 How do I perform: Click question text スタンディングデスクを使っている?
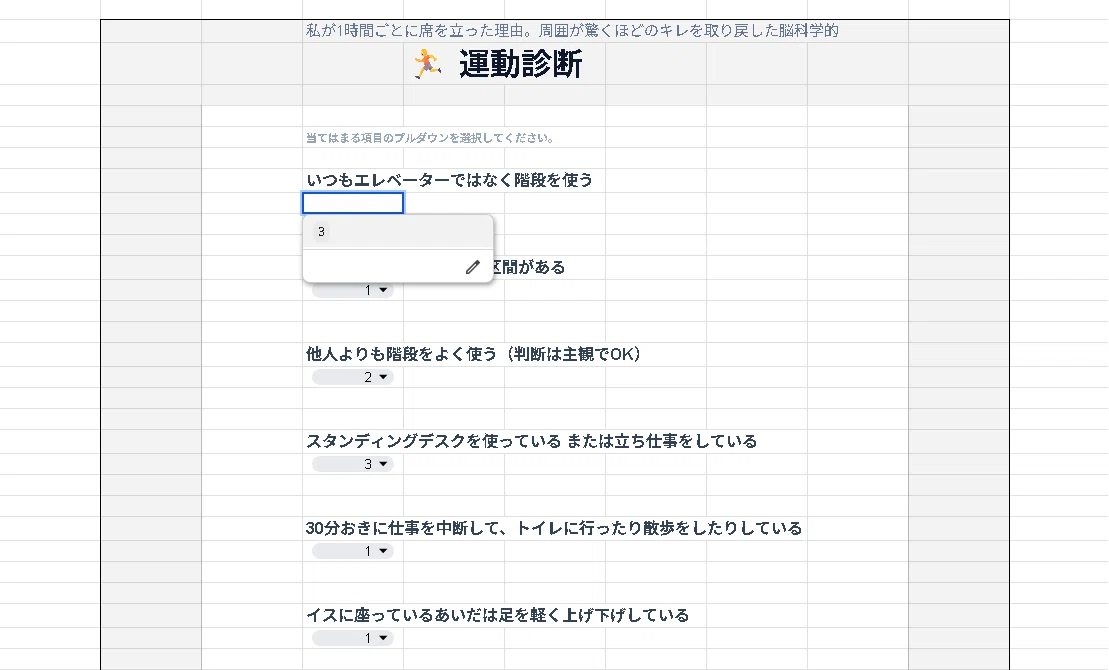pos(434,441)
